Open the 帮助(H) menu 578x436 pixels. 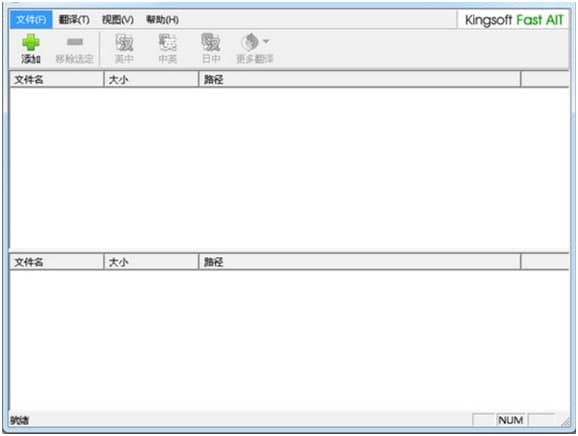[162, 20]
